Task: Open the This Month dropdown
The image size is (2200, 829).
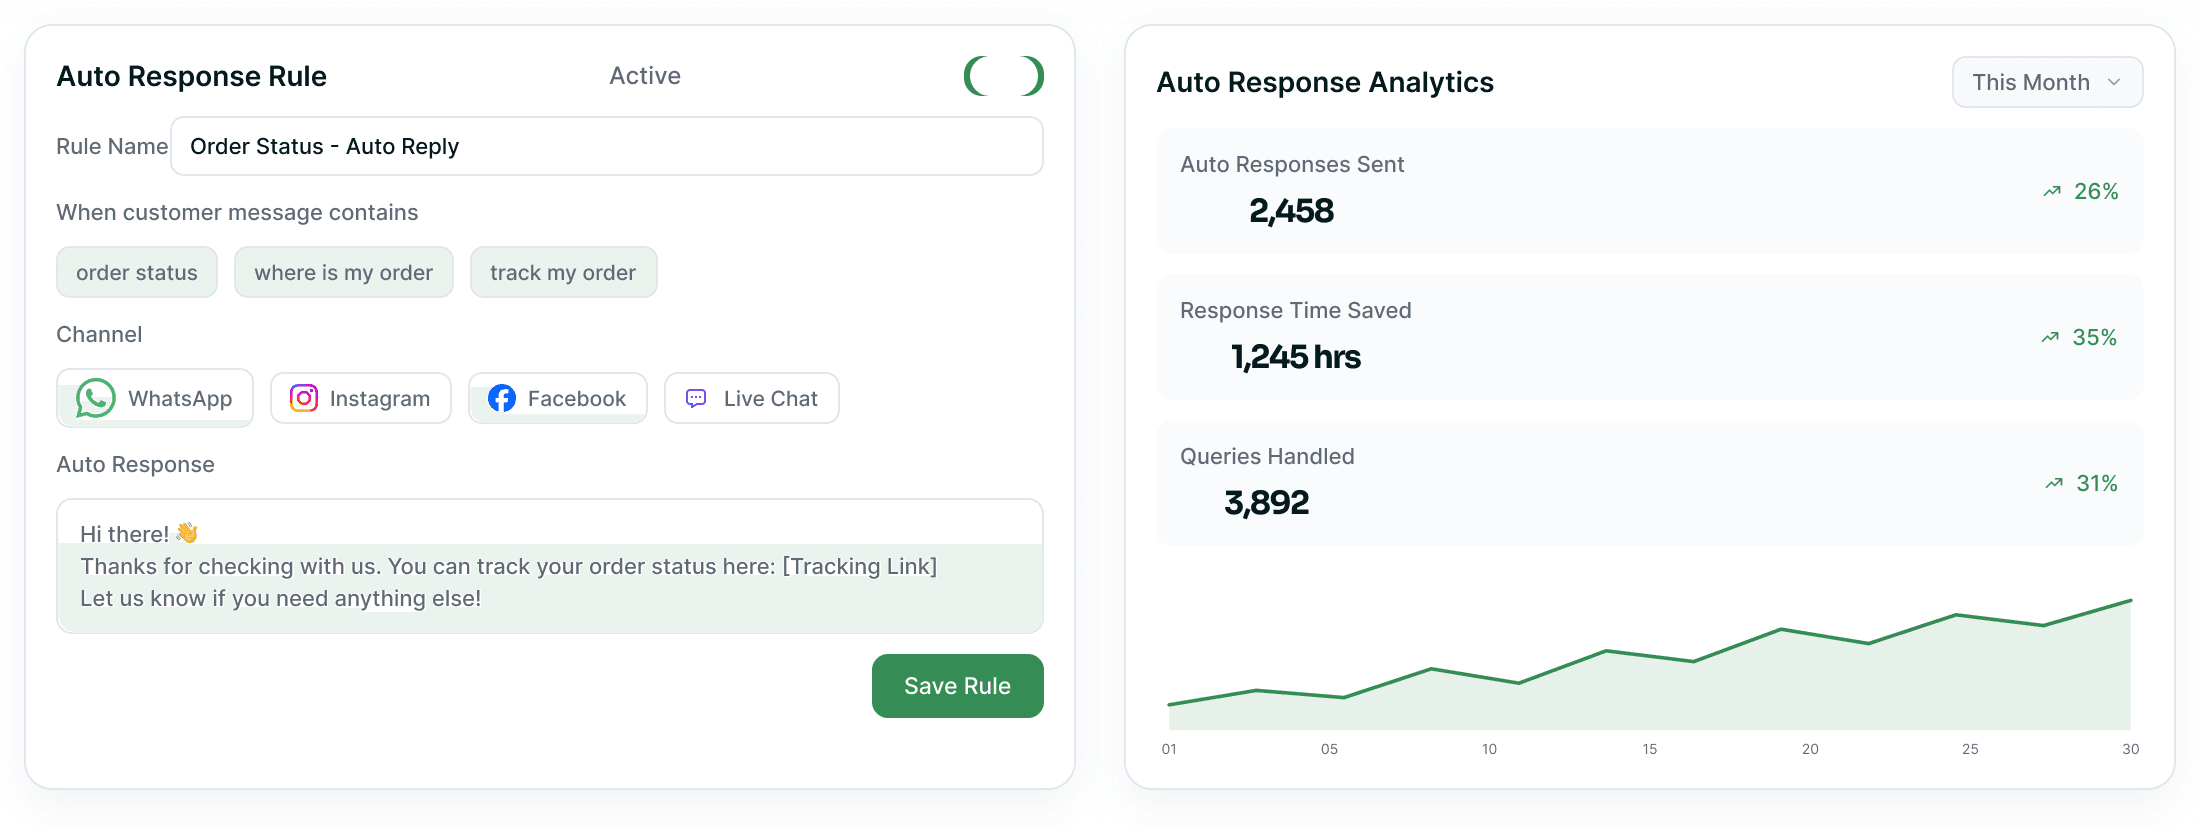Action: coord(2047,82)
